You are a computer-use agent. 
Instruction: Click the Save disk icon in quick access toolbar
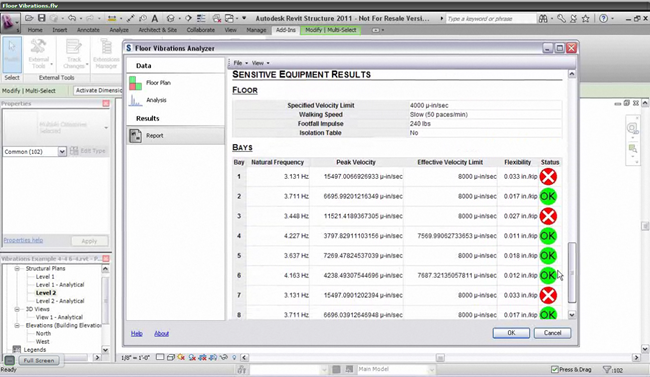[x=41, y=18]
